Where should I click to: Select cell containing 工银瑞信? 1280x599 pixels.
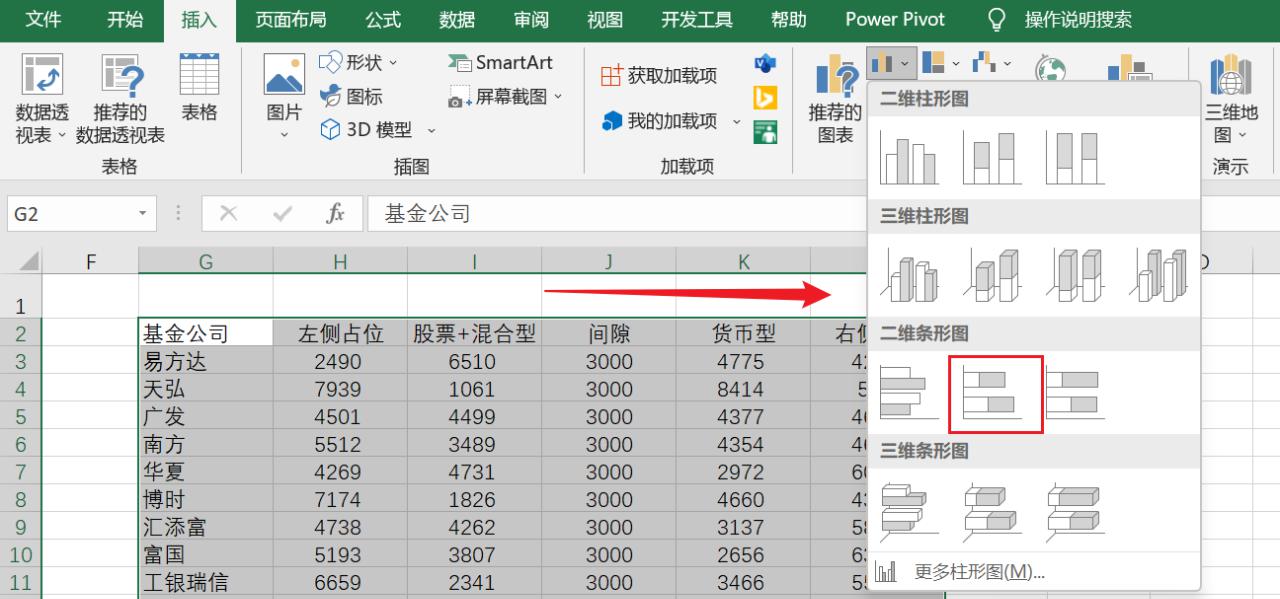pyautogui.click(x=206, y=581)
